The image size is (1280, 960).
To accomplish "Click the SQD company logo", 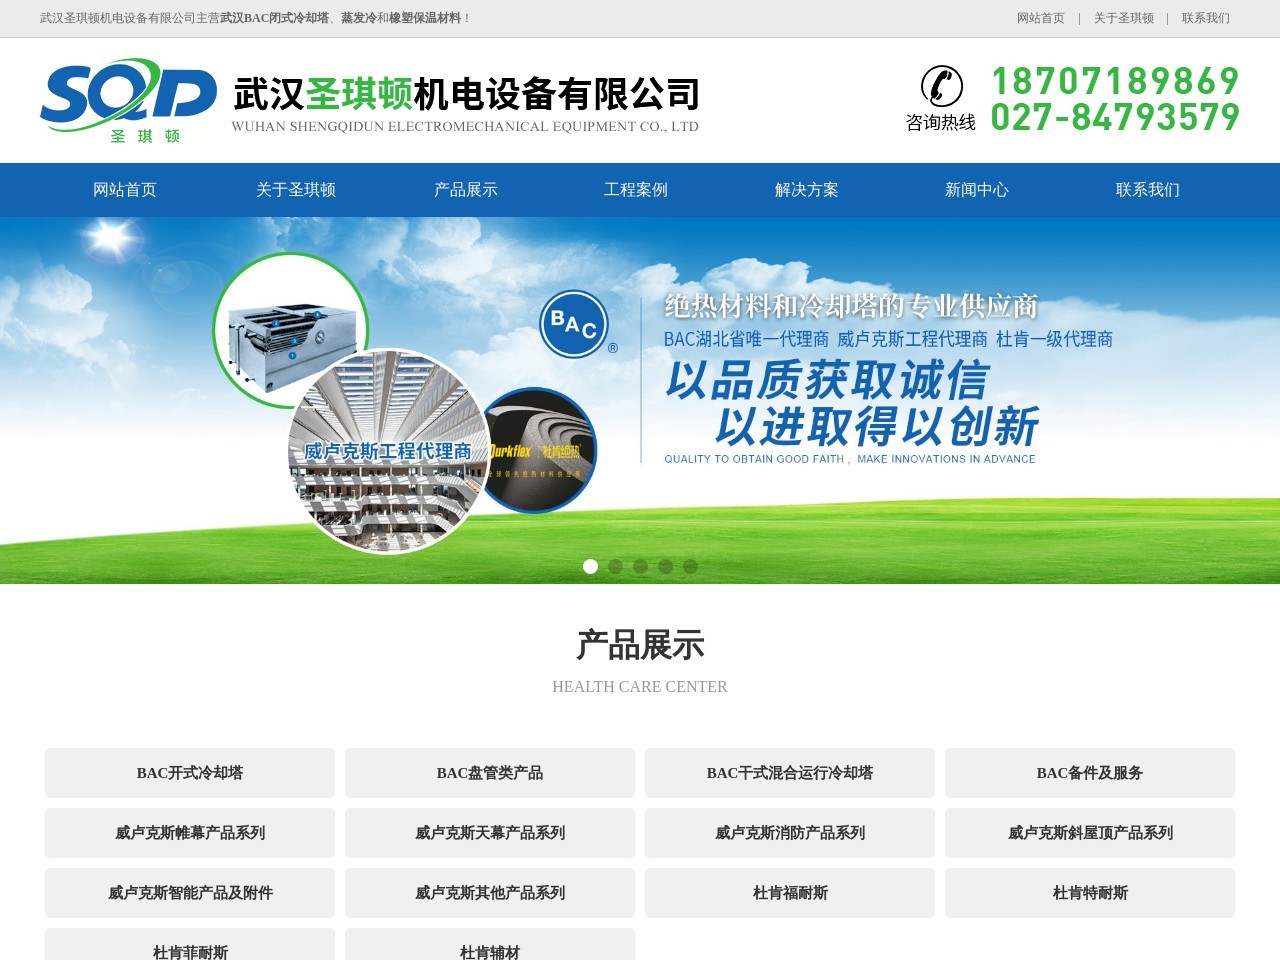I will coord(128,100).
